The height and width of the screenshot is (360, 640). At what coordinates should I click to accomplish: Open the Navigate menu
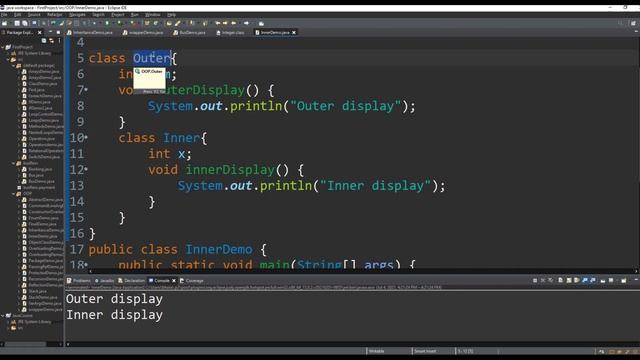tap(77, 15)
